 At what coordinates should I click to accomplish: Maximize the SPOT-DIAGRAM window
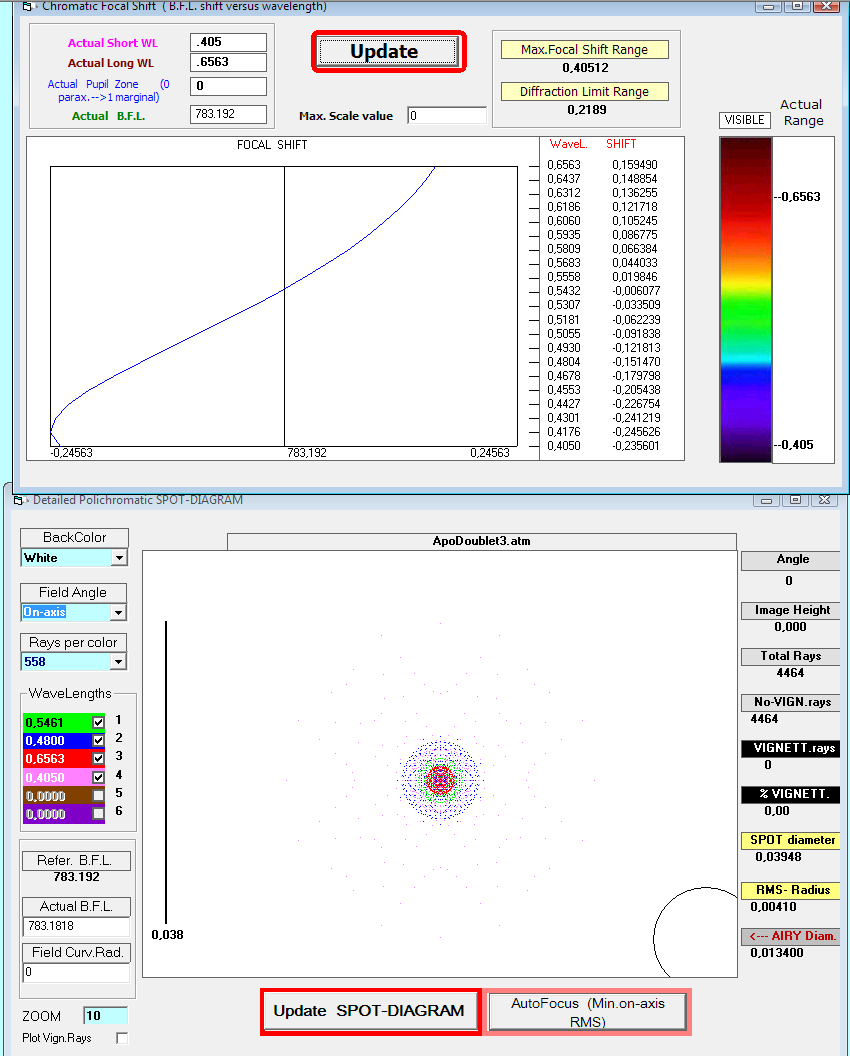pyautogui.click(x=795, y=500)
